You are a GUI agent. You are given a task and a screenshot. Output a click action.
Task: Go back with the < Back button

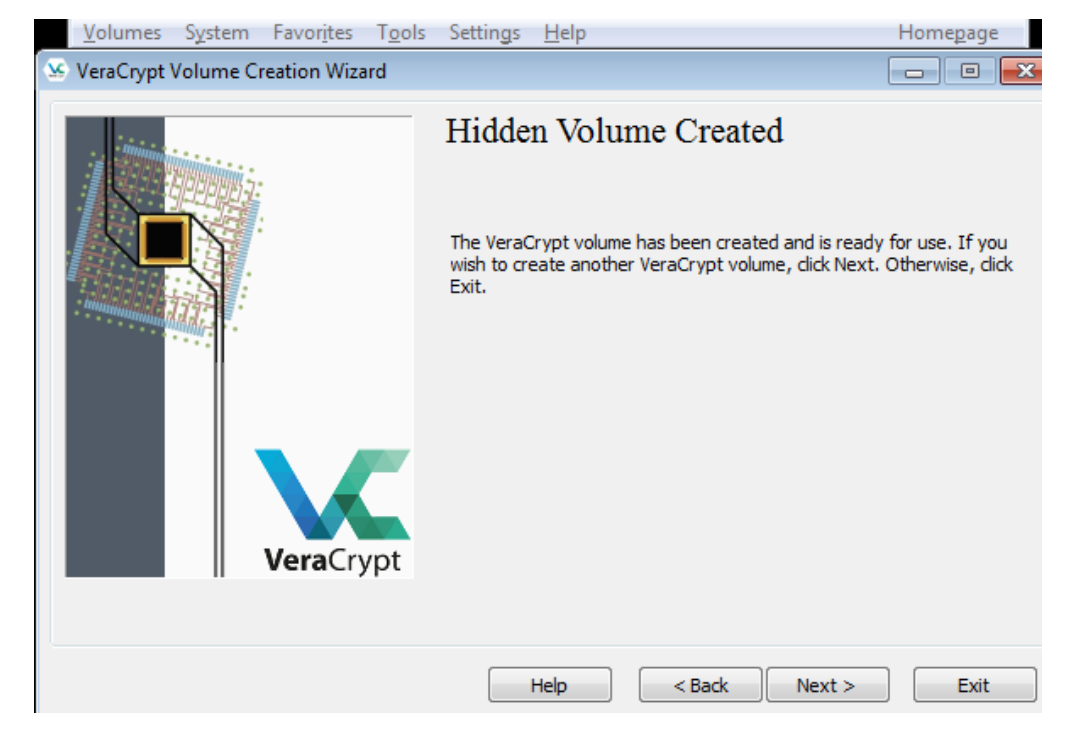click(700, 685)
